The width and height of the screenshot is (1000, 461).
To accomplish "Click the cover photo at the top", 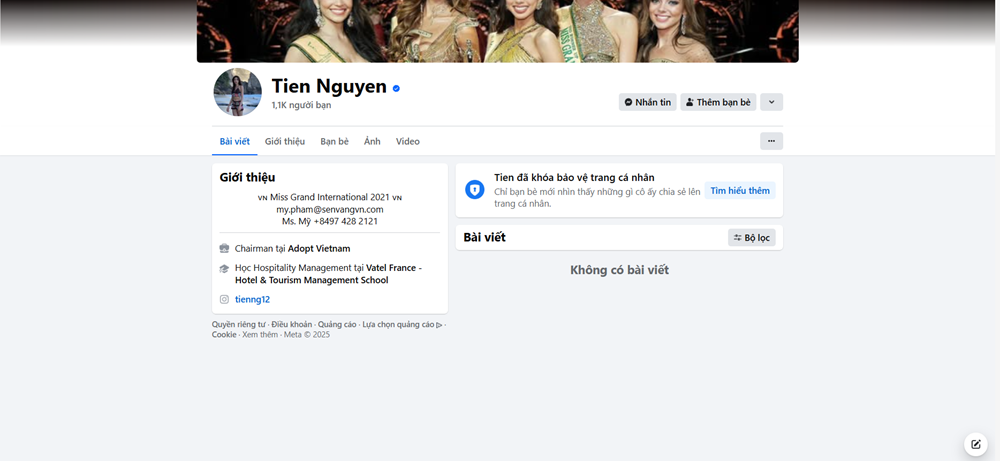I will (x=497, y=30).
